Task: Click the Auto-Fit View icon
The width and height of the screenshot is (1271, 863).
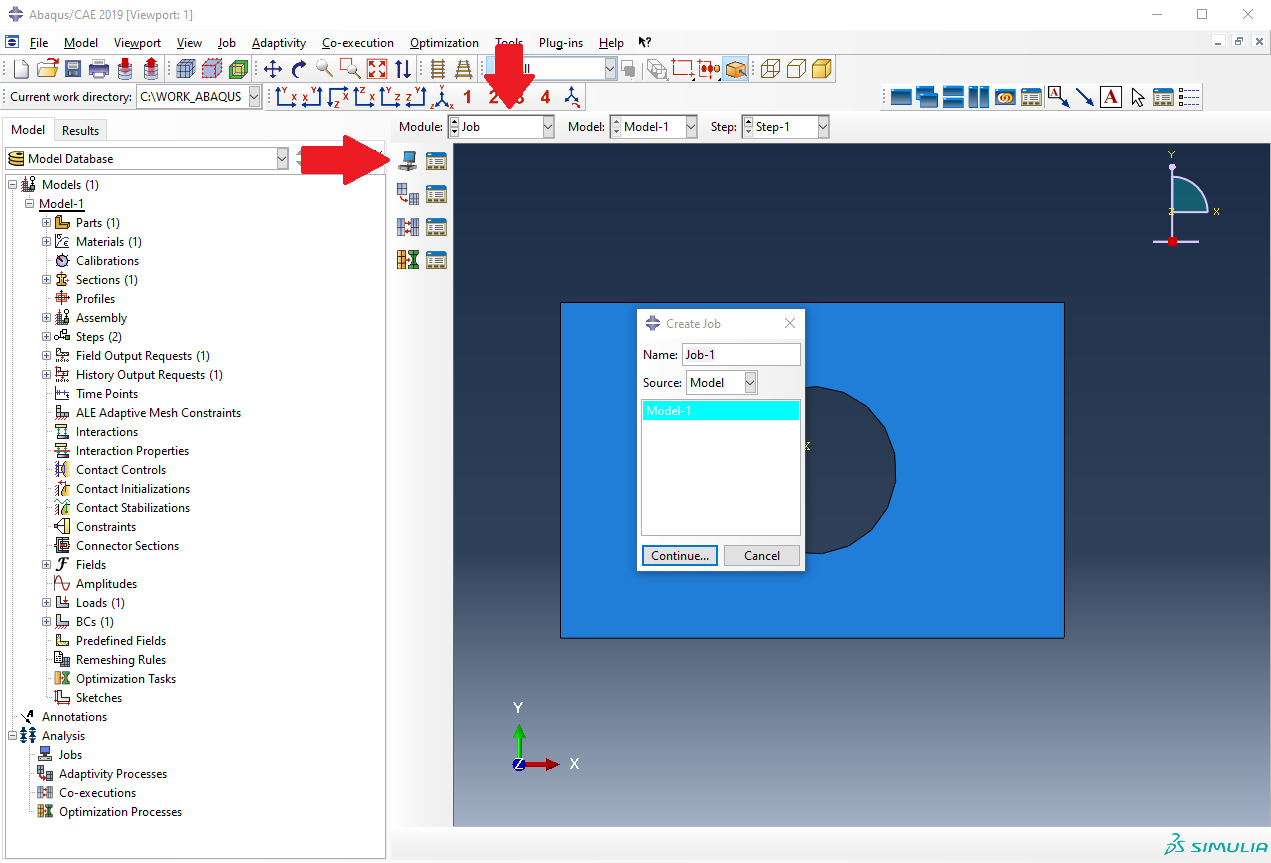Action: (377, 69)
